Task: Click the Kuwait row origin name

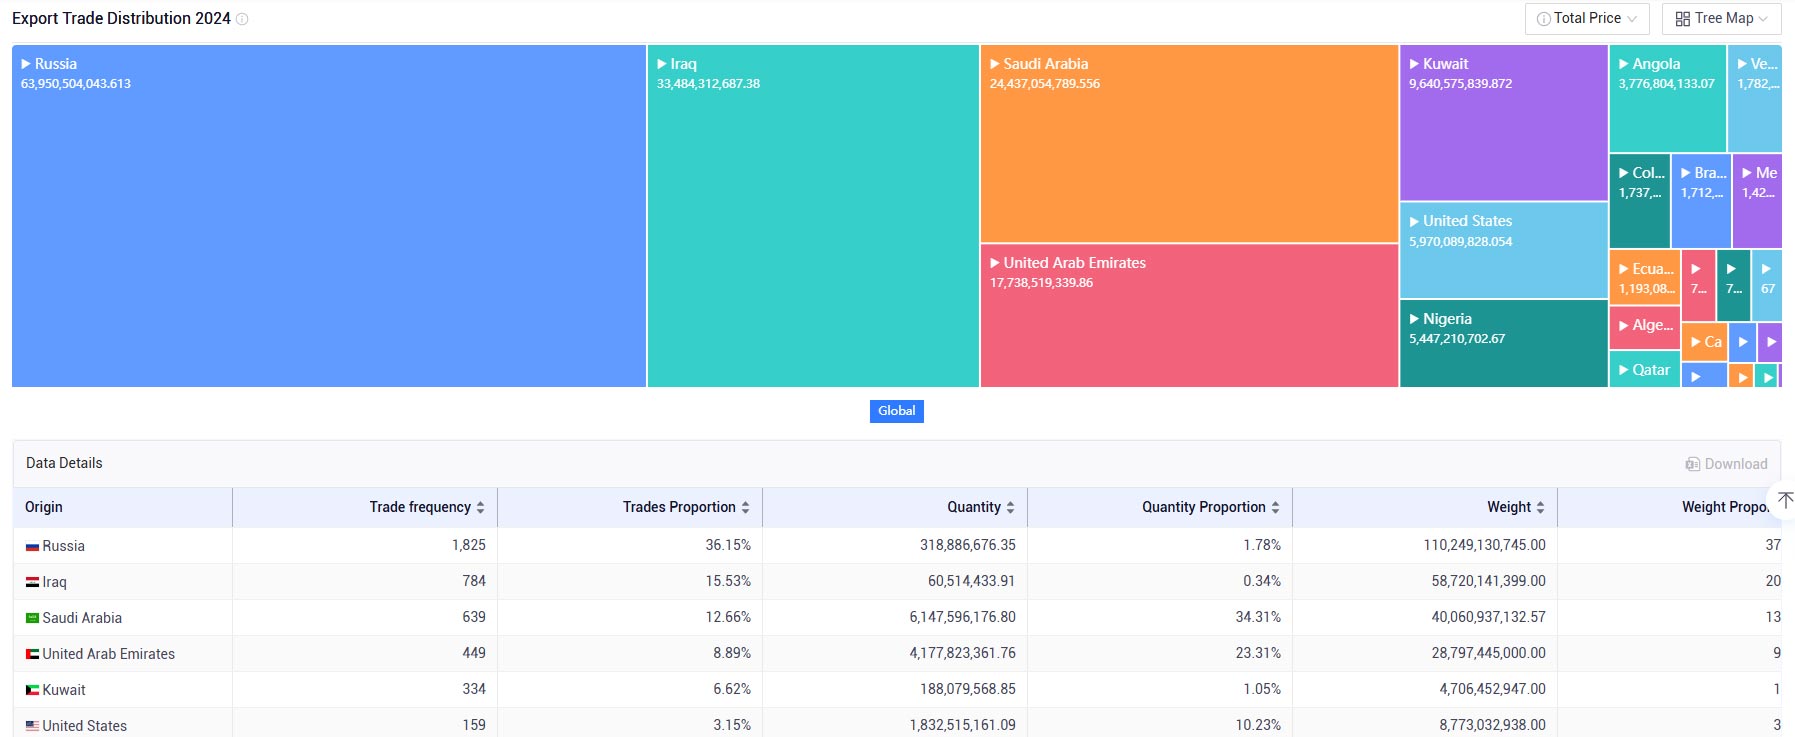Action: tap(64, 690)
